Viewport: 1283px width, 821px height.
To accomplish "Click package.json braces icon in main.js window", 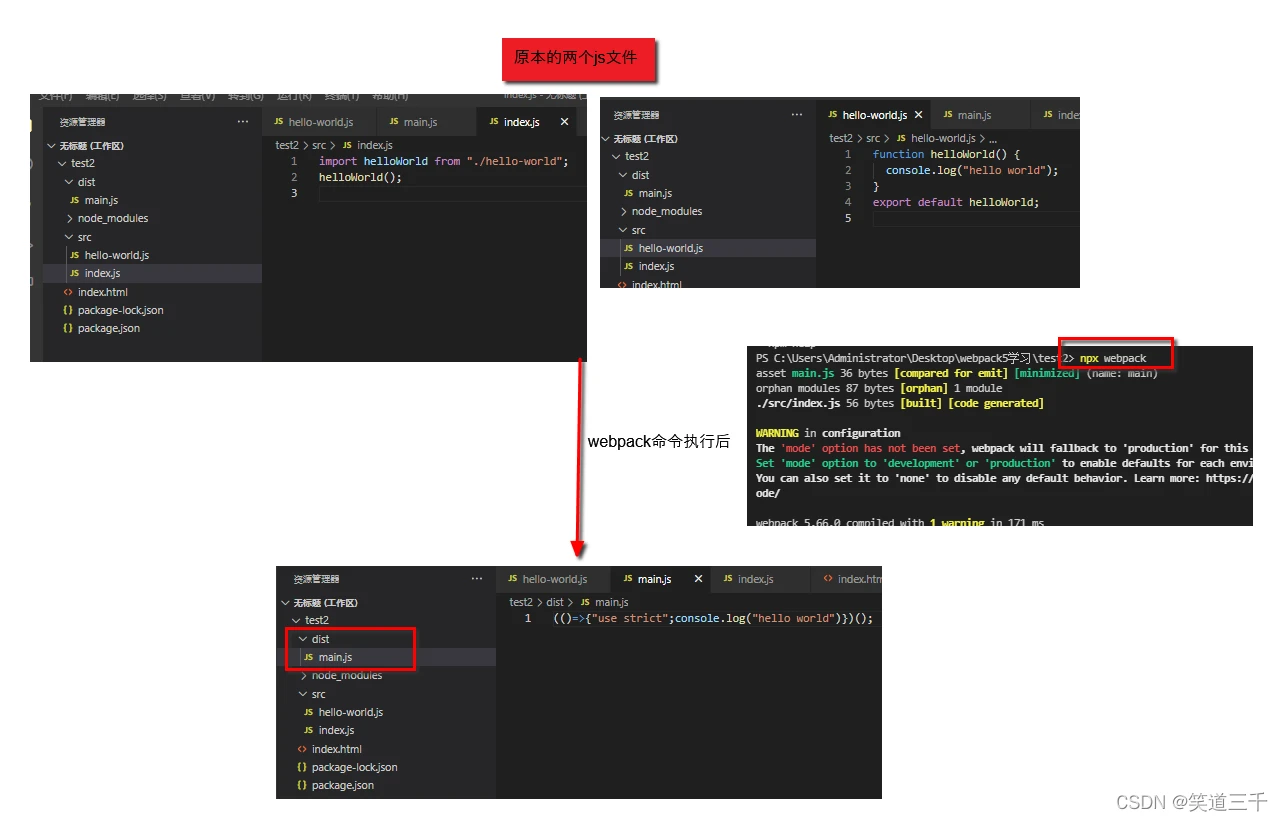I will [x=302, y=785].
